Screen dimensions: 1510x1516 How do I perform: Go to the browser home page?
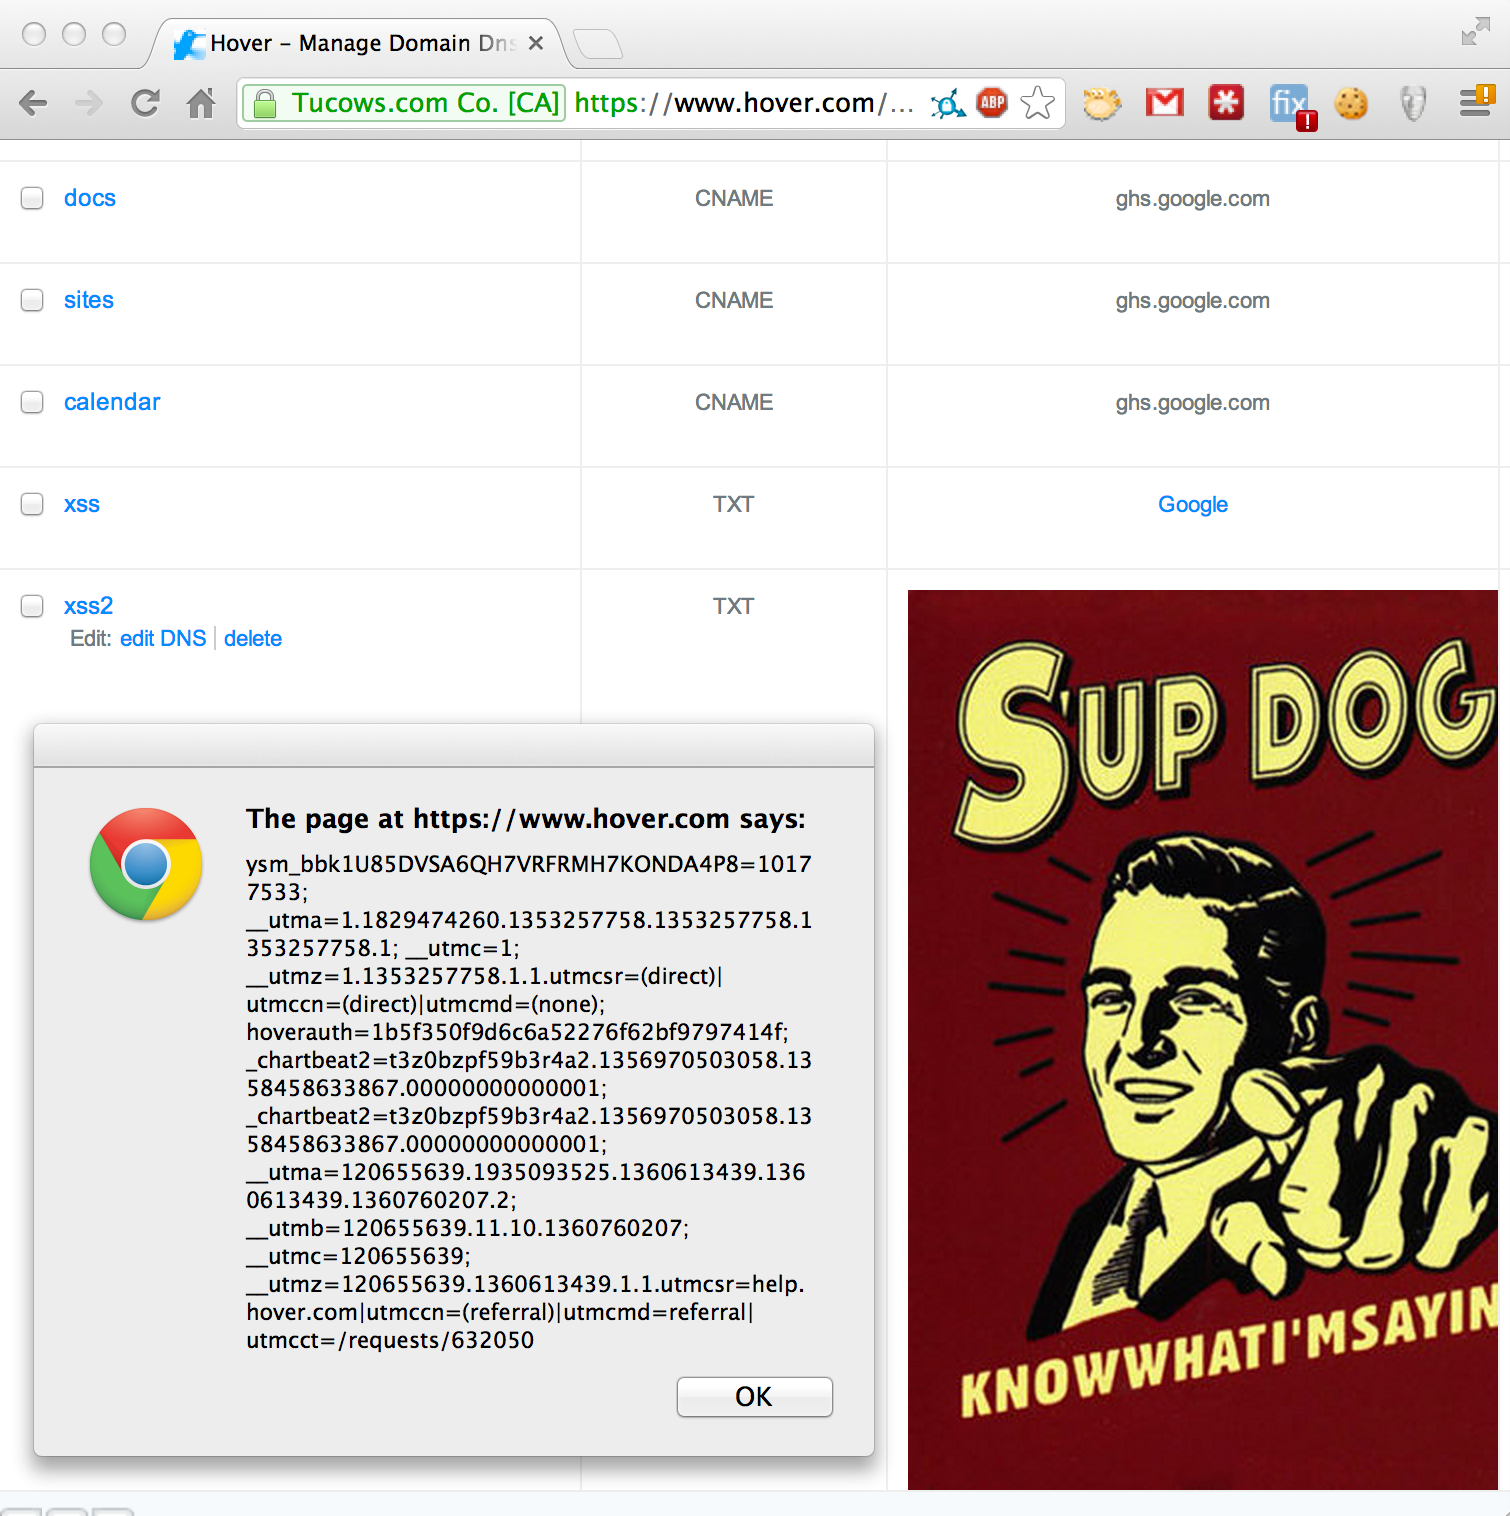[x=201, y=103]
